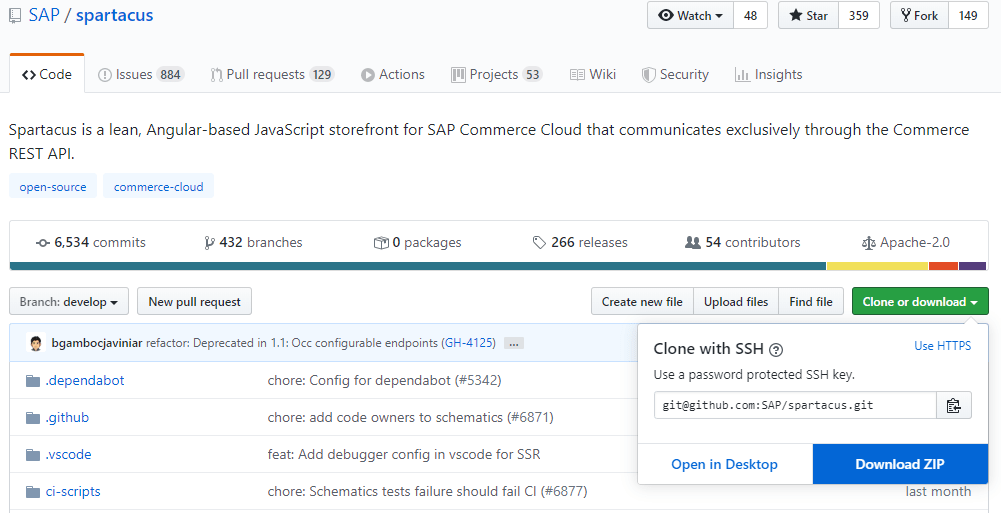Click the Download ZIP button
This screenshot has width=1001, height=513.
point(900,464)
